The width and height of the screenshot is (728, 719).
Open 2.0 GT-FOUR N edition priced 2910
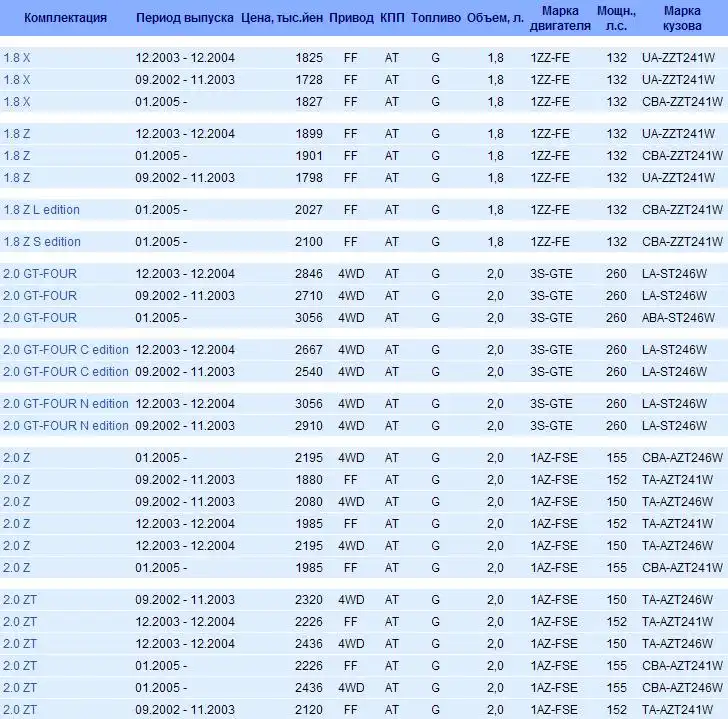pyautogui.click(x=66, y=426)
